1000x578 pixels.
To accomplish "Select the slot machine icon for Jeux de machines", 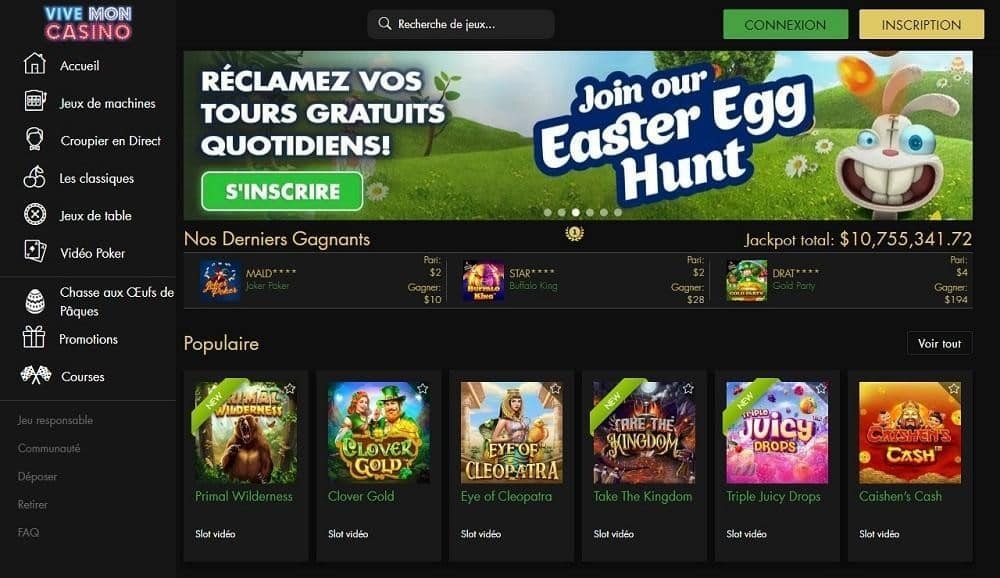I will pyautogui.click(x=34, y=101).
